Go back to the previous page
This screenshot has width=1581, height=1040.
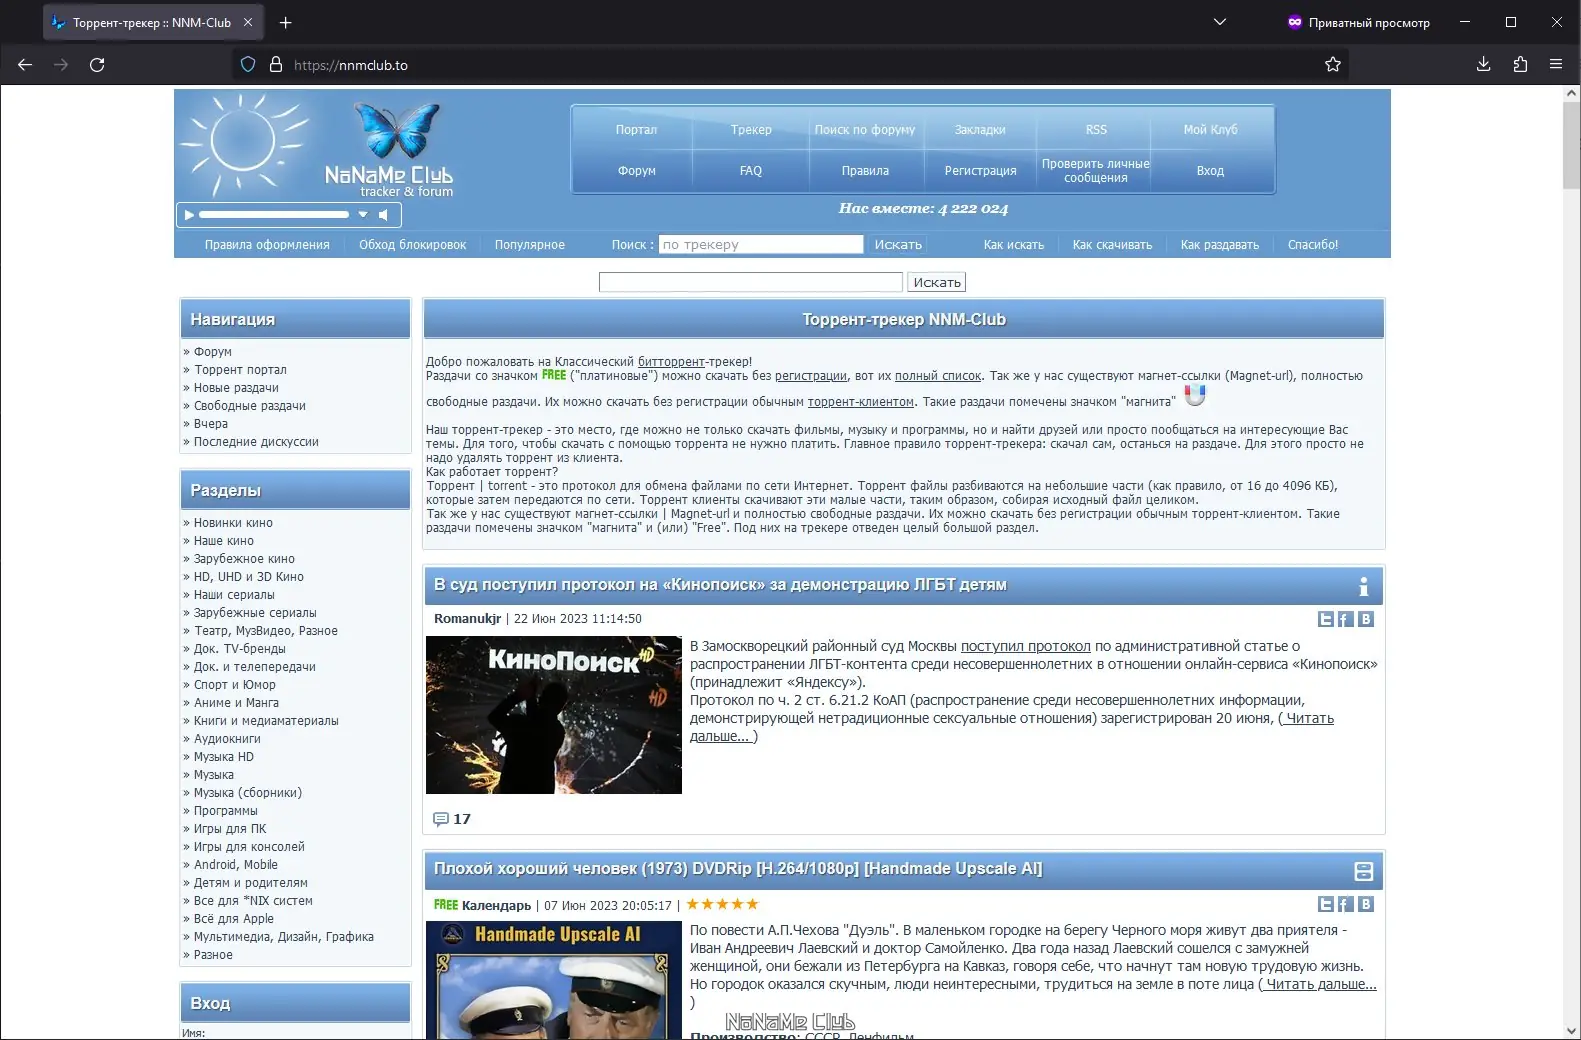[25, 65]
